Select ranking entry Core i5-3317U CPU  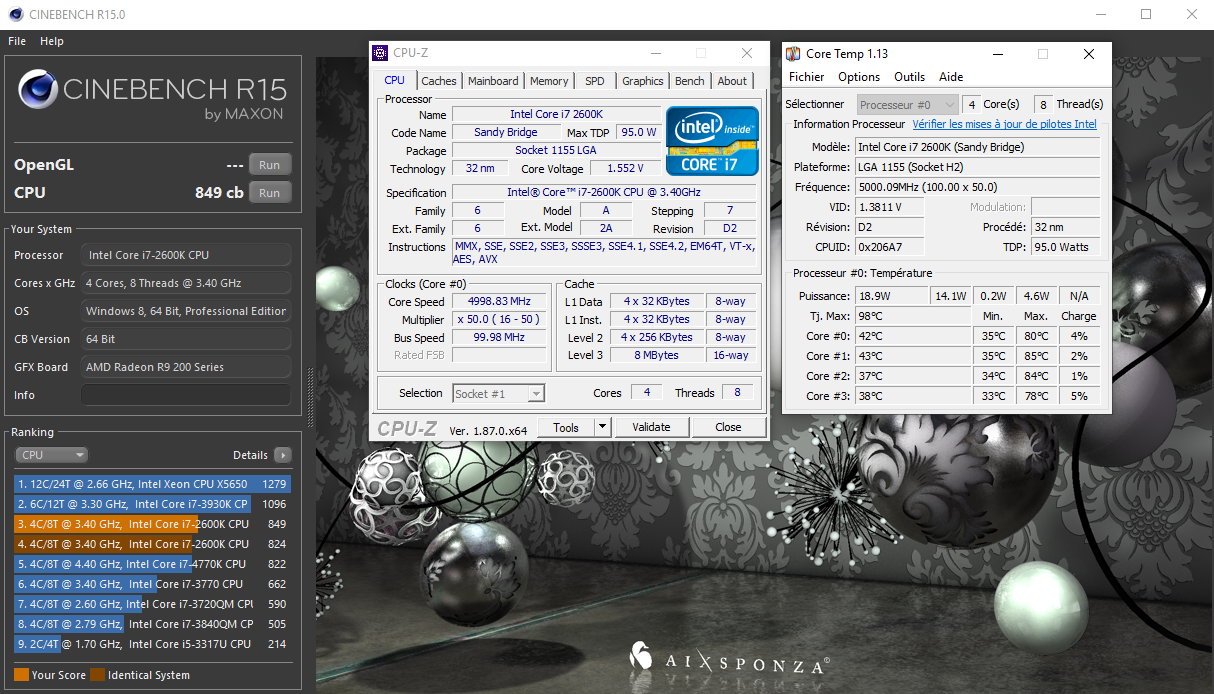[152, 644]
